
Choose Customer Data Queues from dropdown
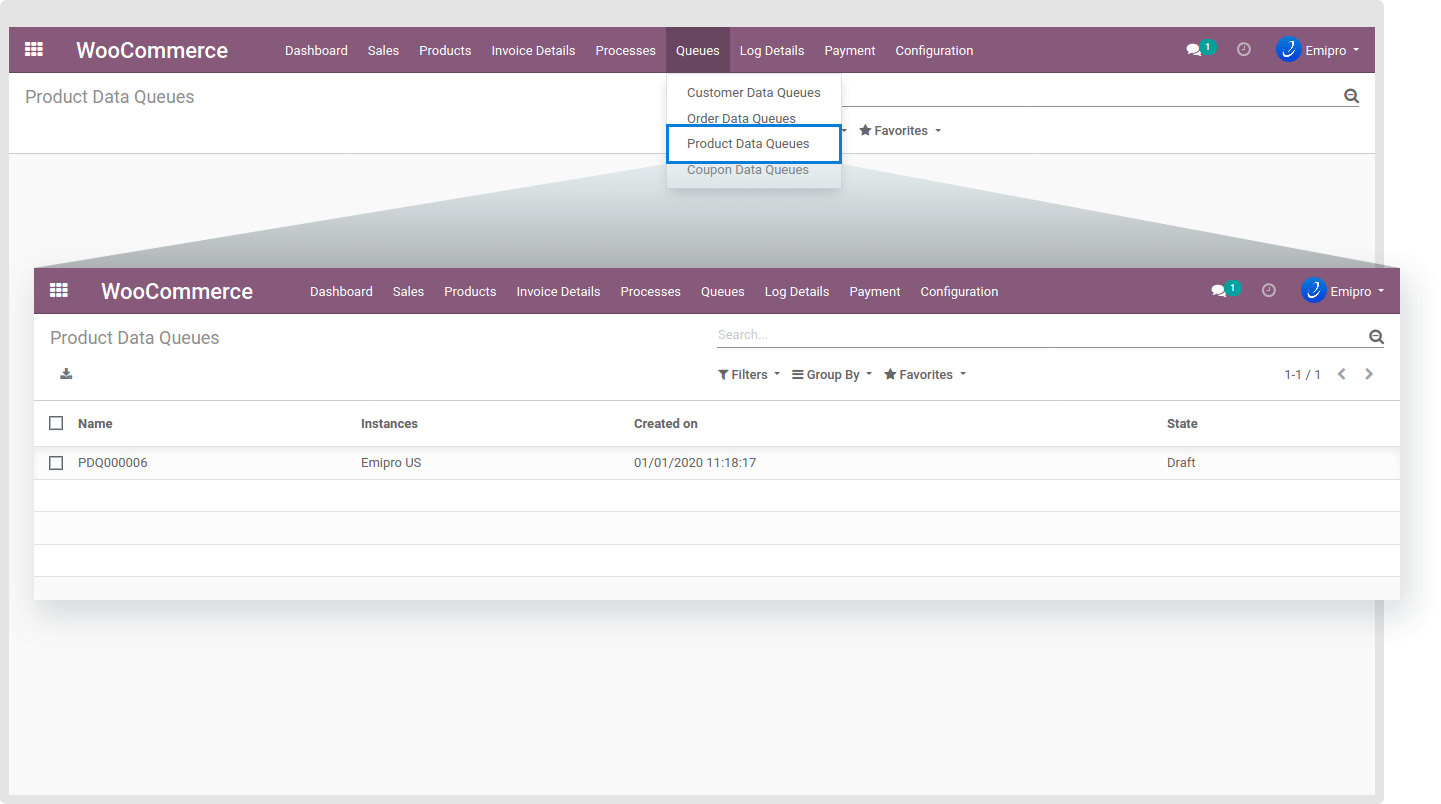click(754, 93)
